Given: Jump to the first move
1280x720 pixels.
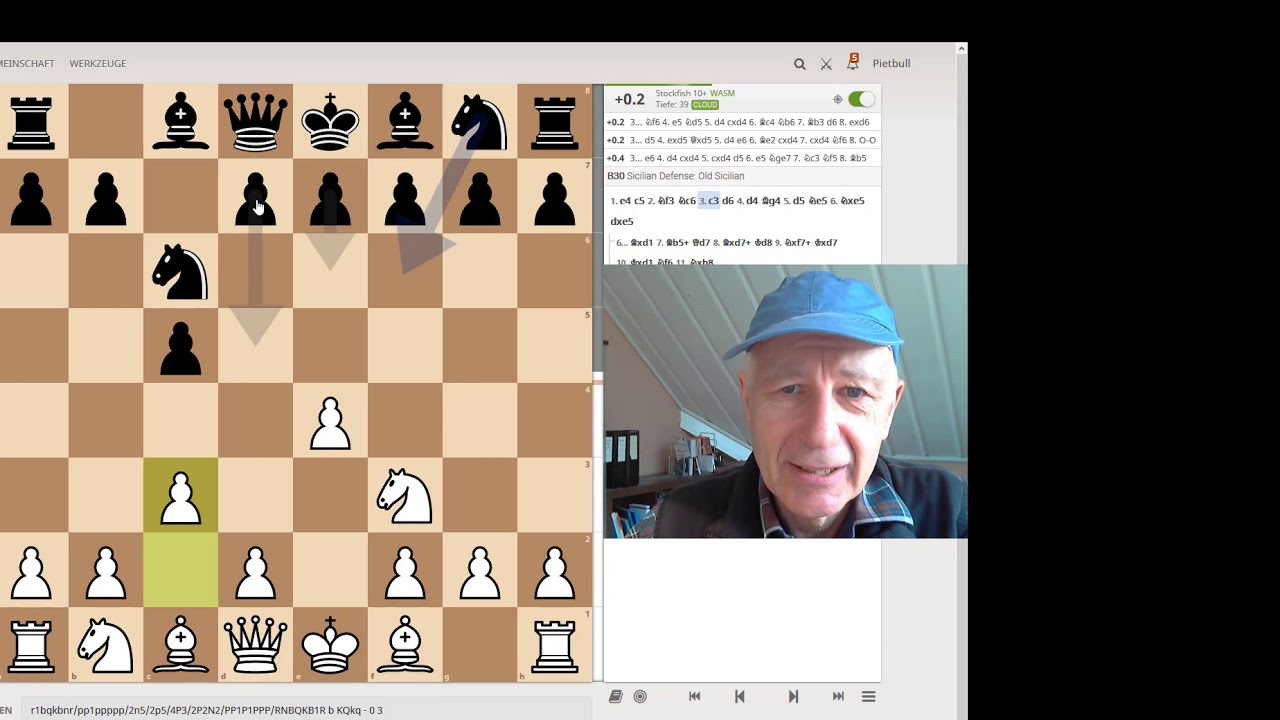Looking at the screenshot, I should (x=695, y=697).
